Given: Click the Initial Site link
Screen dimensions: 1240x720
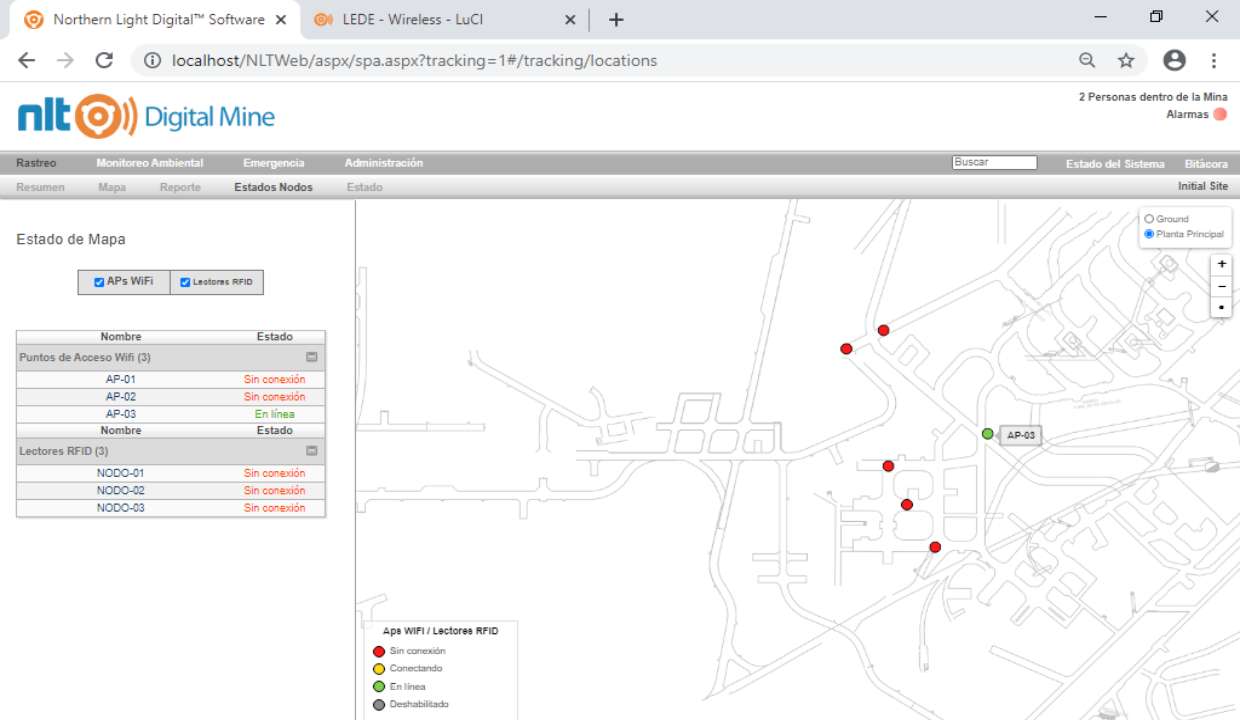Looking at the screenshot, I should [1203, 187].
